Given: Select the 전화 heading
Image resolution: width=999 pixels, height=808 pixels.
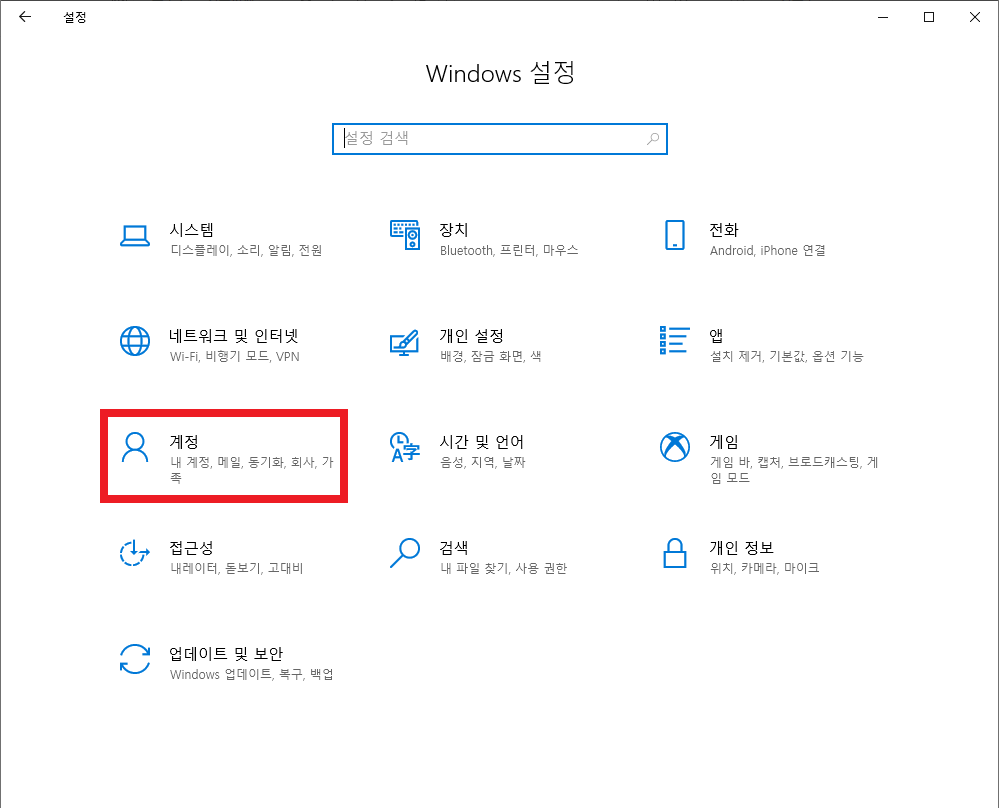Looking at the screenshot, I should click(724, 229).
